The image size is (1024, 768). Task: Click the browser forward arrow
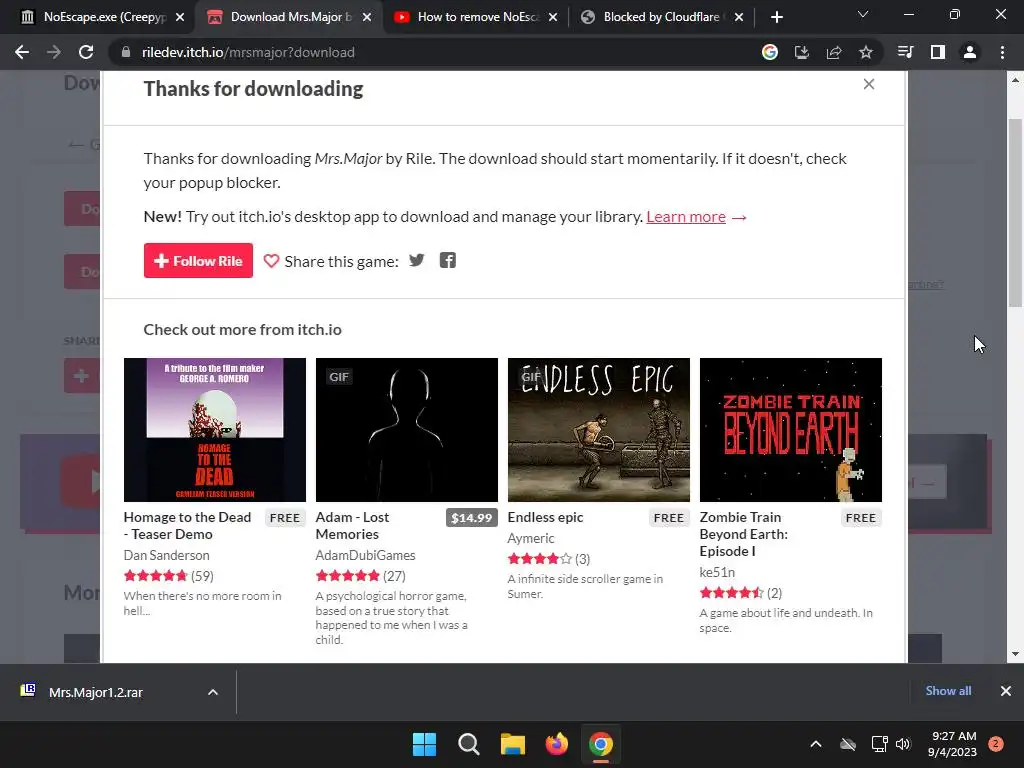[54, 52]
